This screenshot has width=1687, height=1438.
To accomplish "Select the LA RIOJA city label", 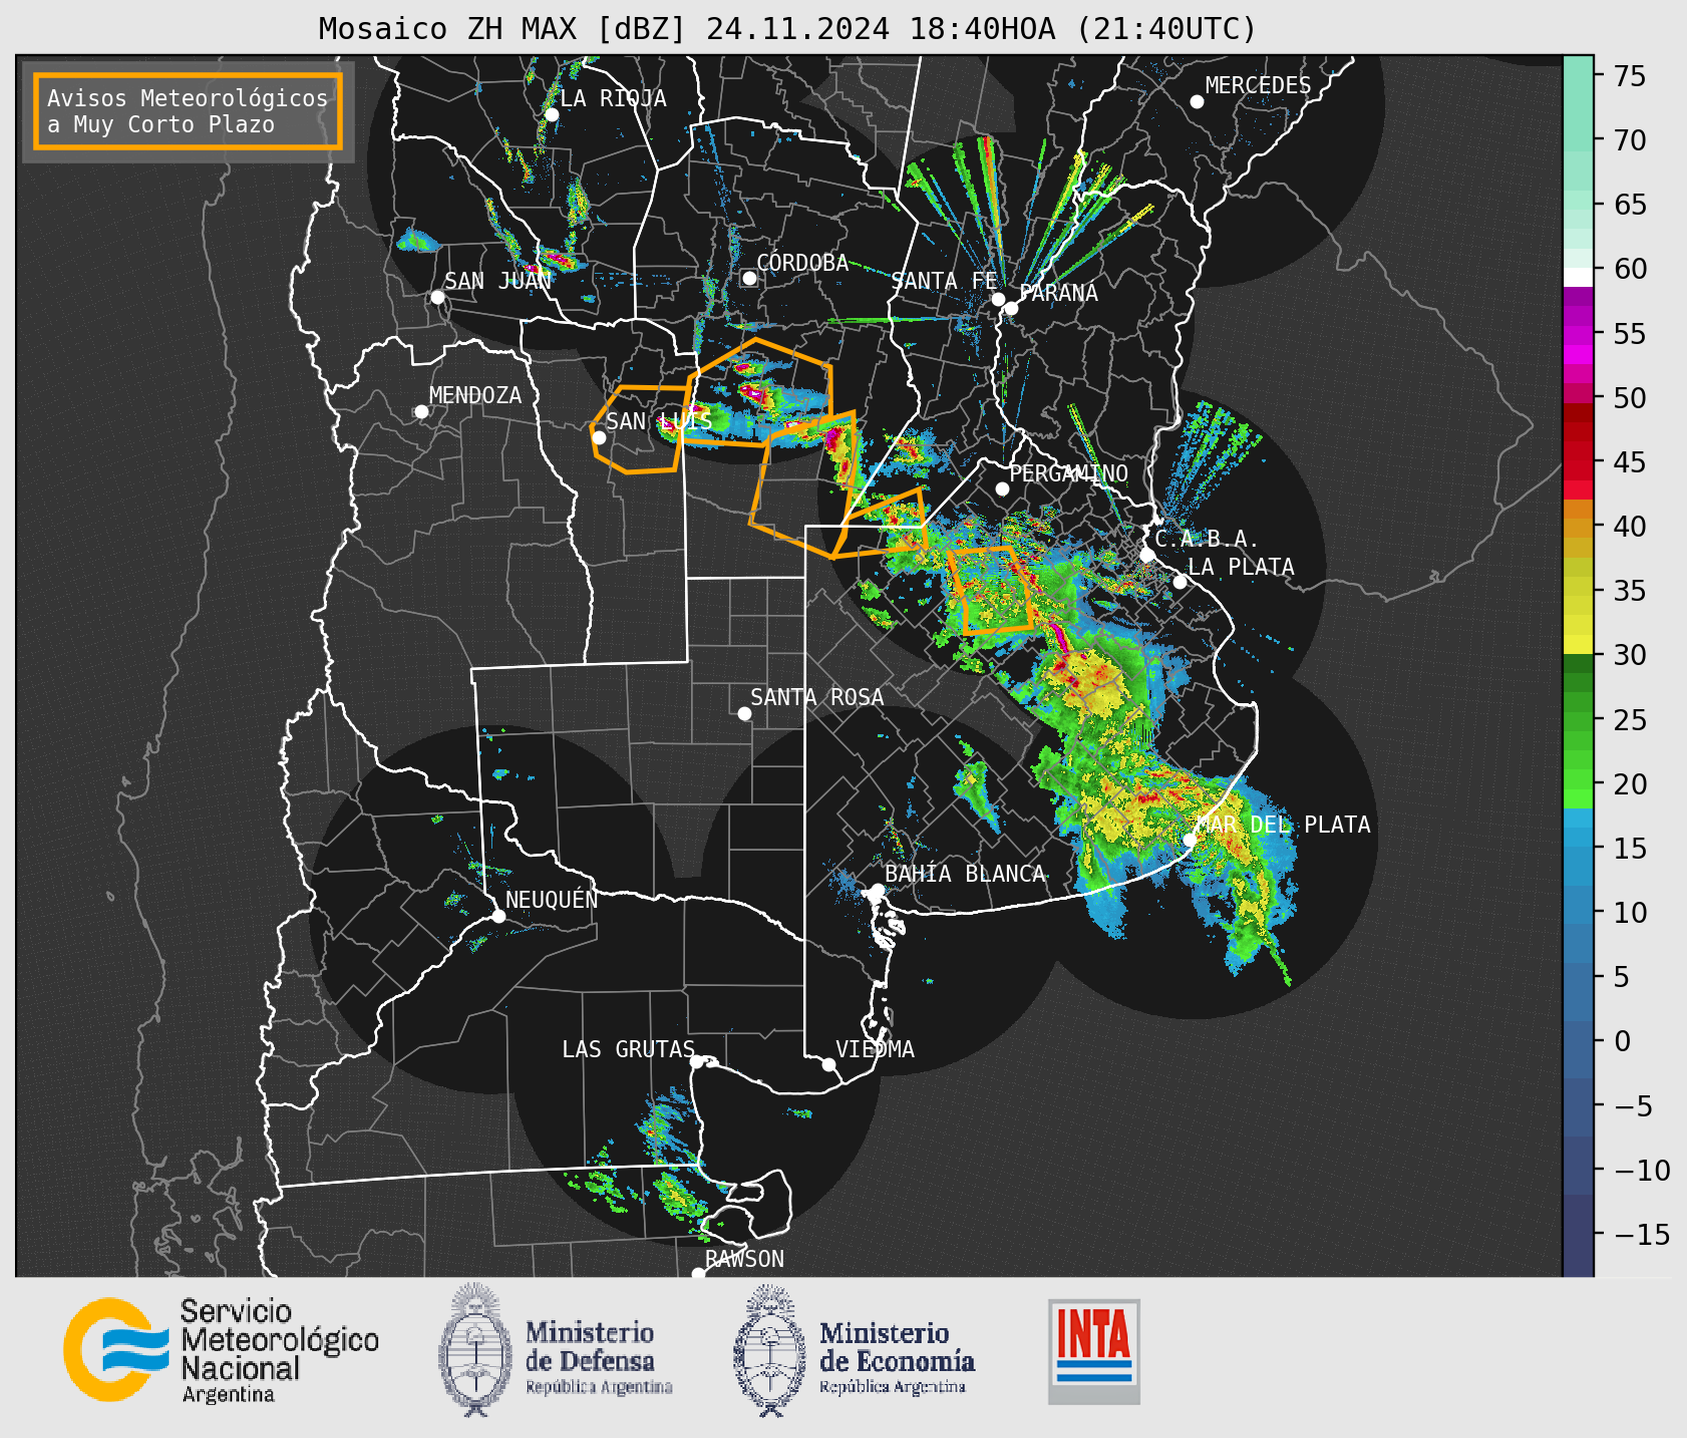I will tap(613, 98).
